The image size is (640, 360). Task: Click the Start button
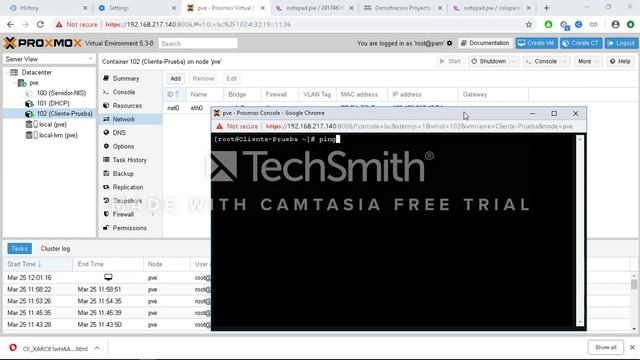point(450,61)
